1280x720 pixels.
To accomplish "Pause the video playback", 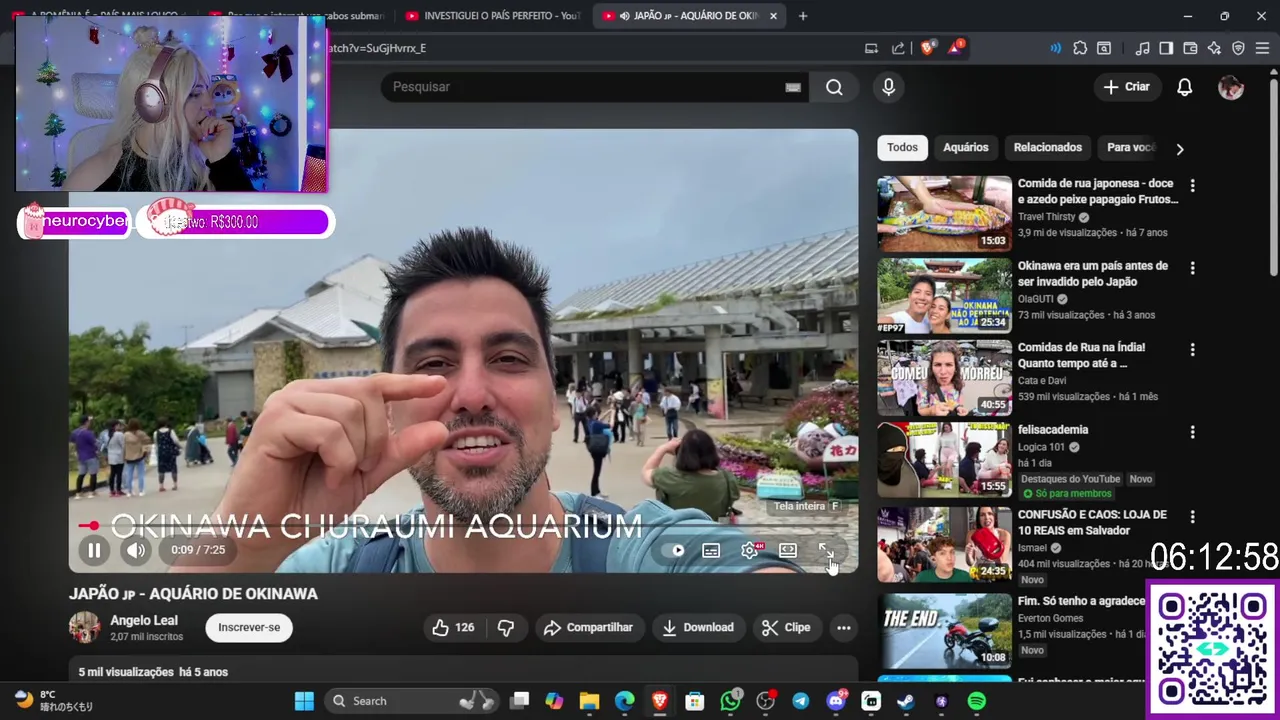I will pyautogui.click(x=94, y=550).
